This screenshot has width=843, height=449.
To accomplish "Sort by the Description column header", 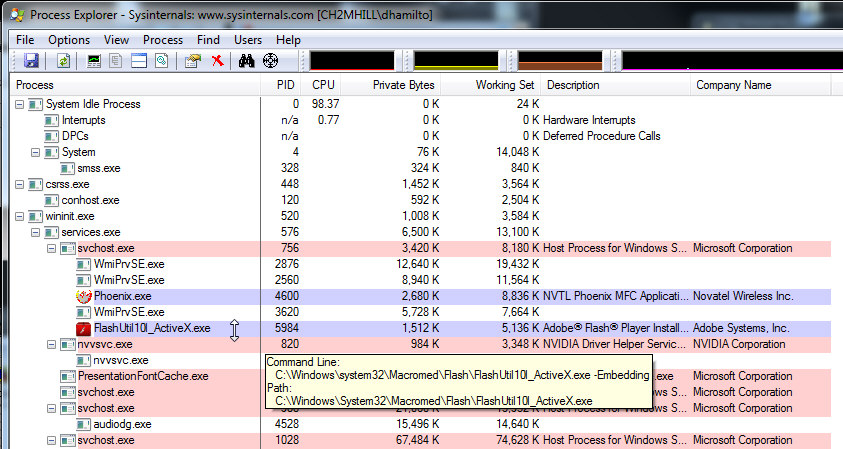I will (x=616, y=85).
